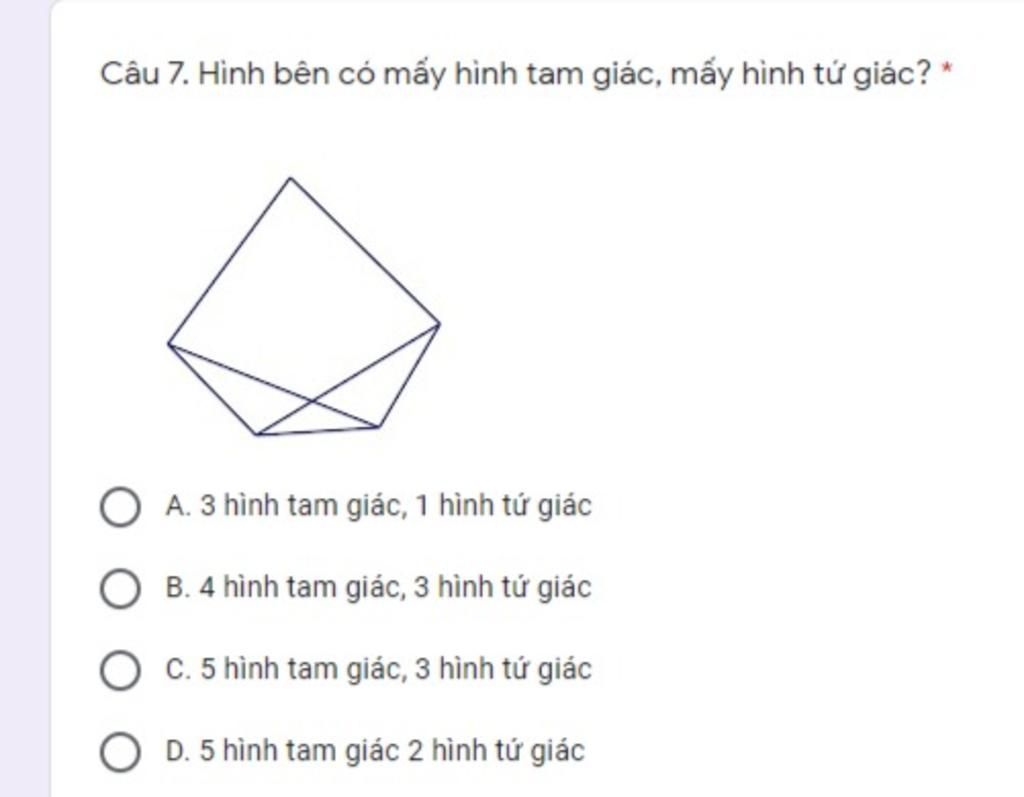Click the crossing point of the two diagonals
The width and height of the screenshot is (1024, 797).
click(x=312, y=400)
